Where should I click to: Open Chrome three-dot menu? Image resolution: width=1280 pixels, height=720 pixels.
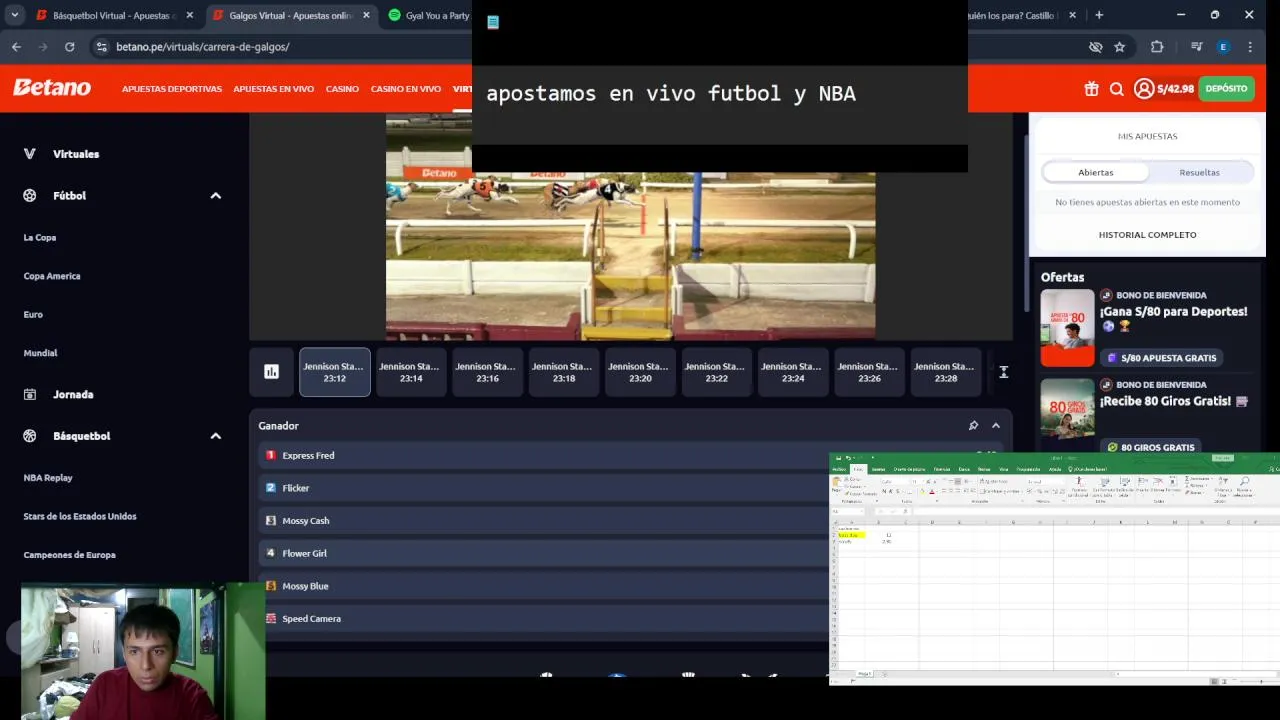(1250, 46)
